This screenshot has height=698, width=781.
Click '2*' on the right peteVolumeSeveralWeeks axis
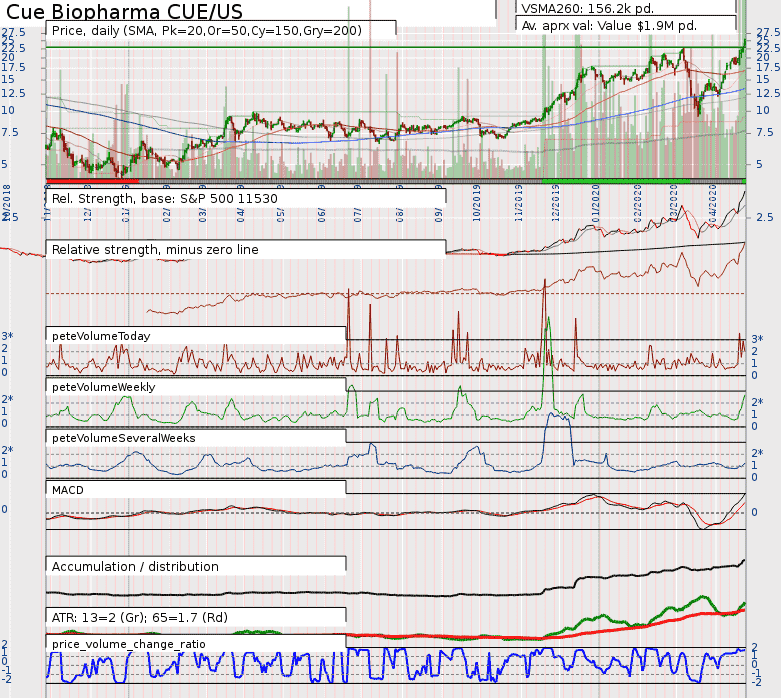pos(757,453)
